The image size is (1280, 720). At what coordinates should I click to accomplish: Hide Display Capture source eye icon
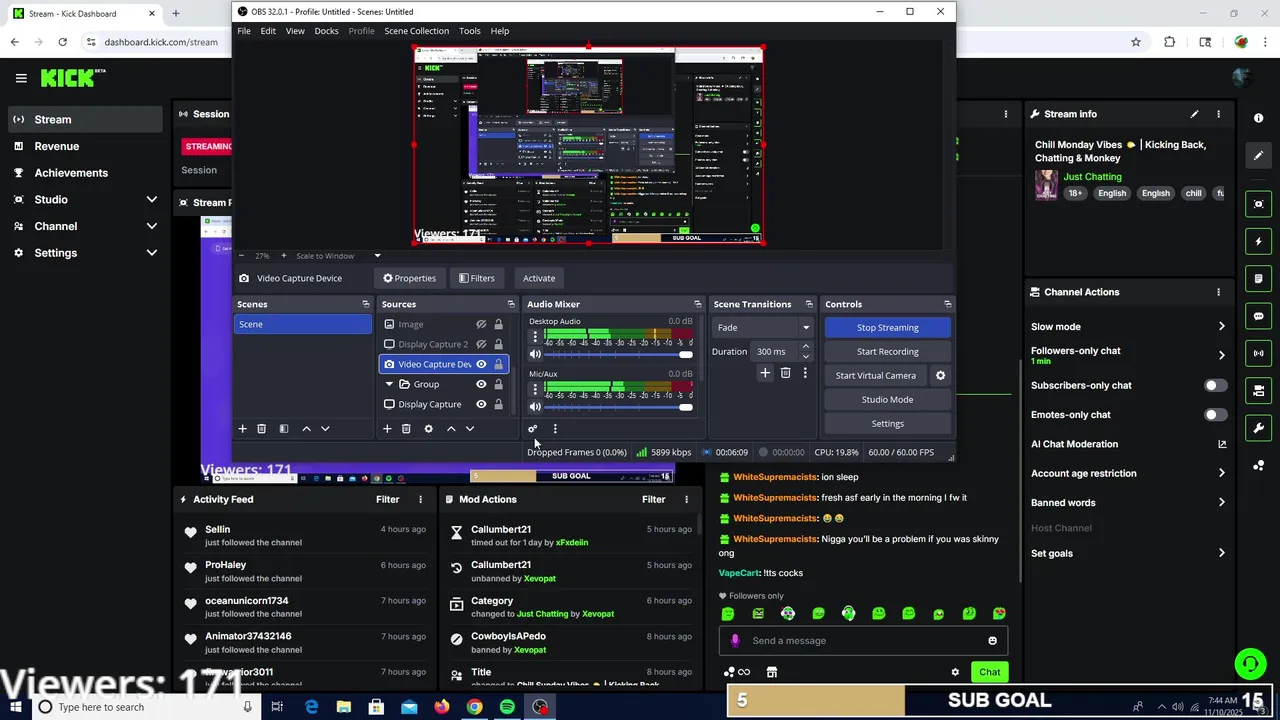[481, 404]
